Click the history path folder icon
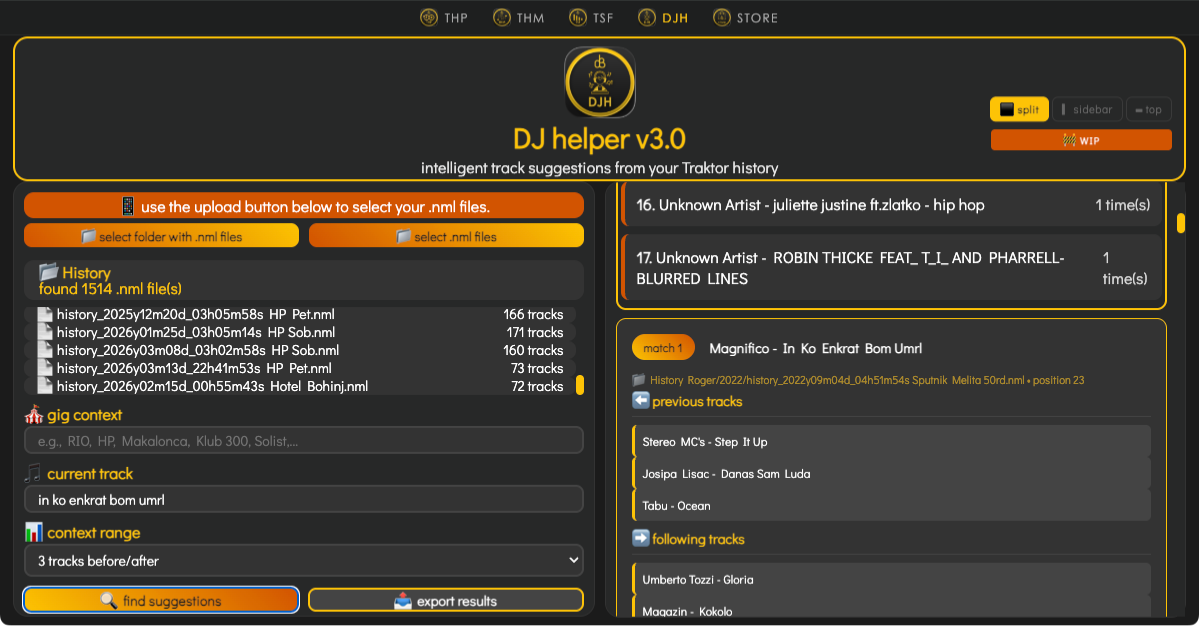1199x626 pixels. [x=639, y=380]
